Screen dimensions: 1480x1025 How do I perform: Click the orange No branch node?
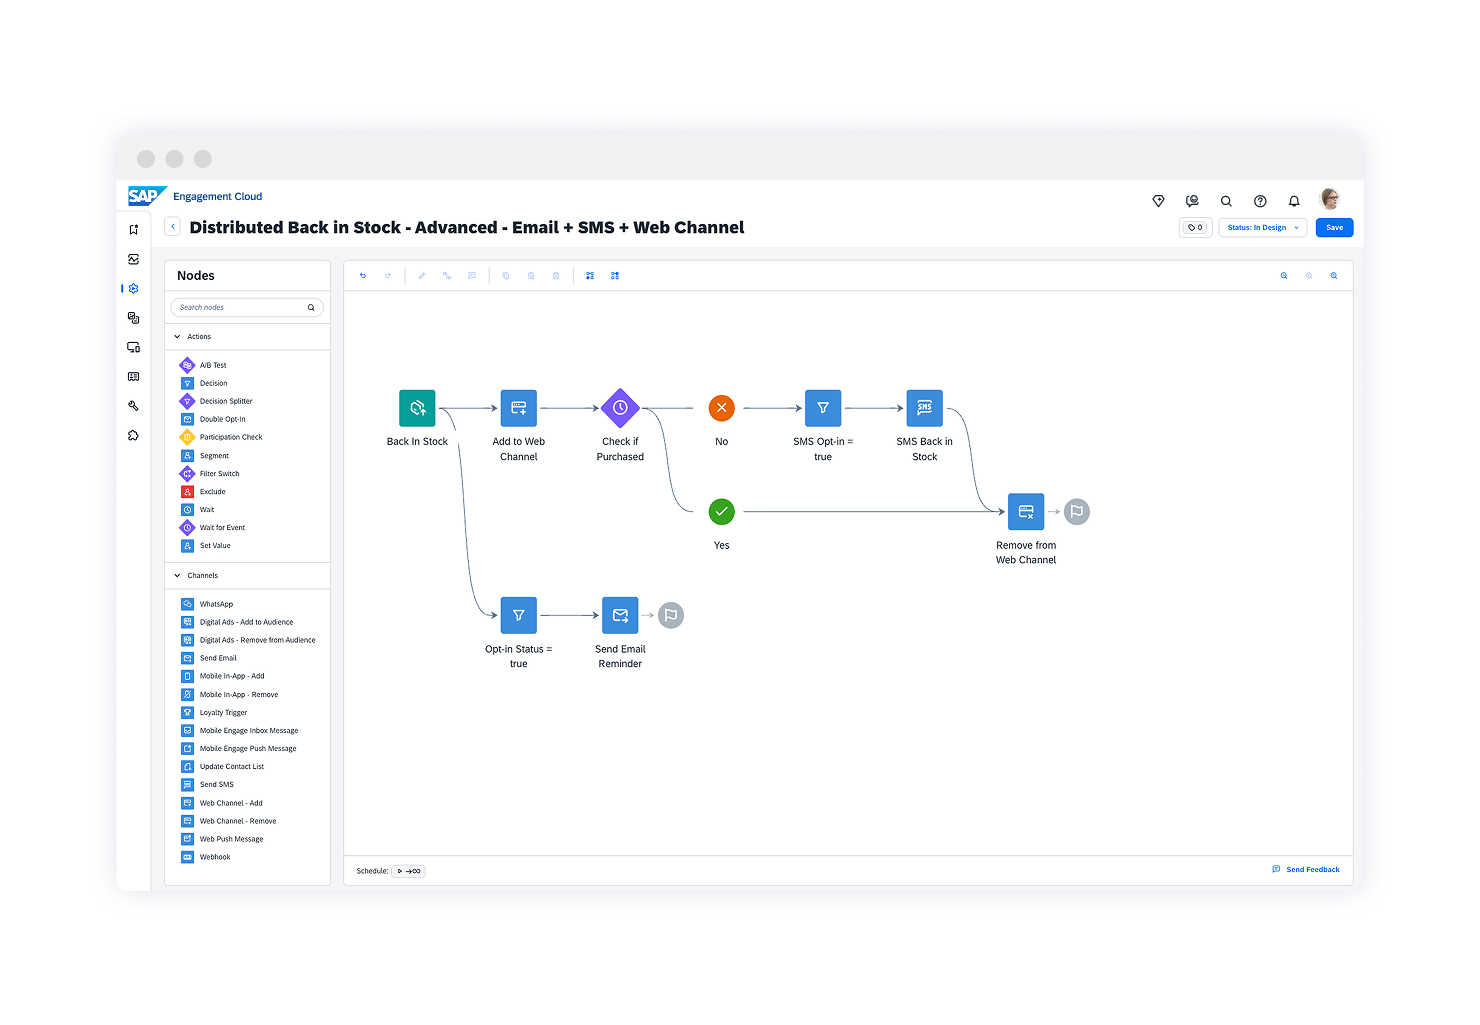(x=722, y=408)
